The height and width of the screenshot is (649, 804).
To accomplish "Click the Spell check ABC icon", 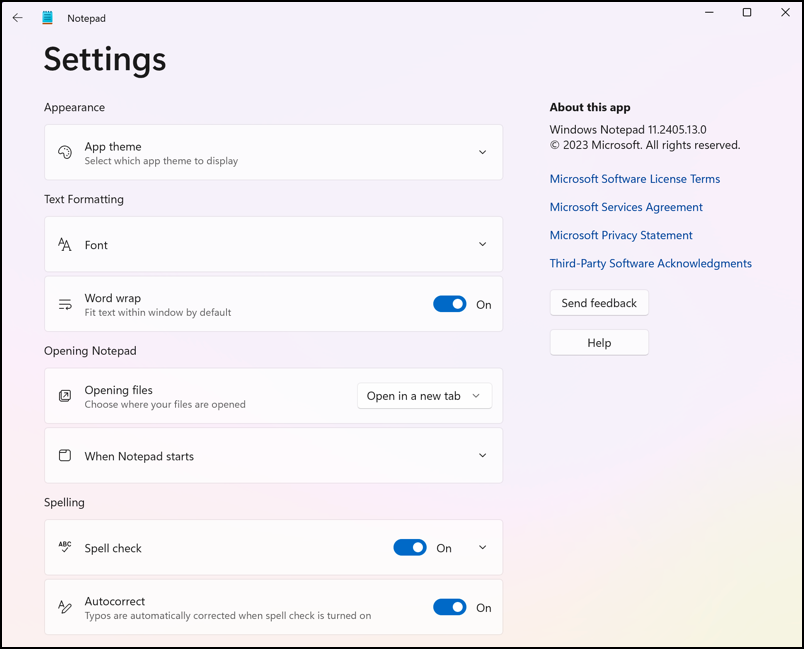I will 65,546.
